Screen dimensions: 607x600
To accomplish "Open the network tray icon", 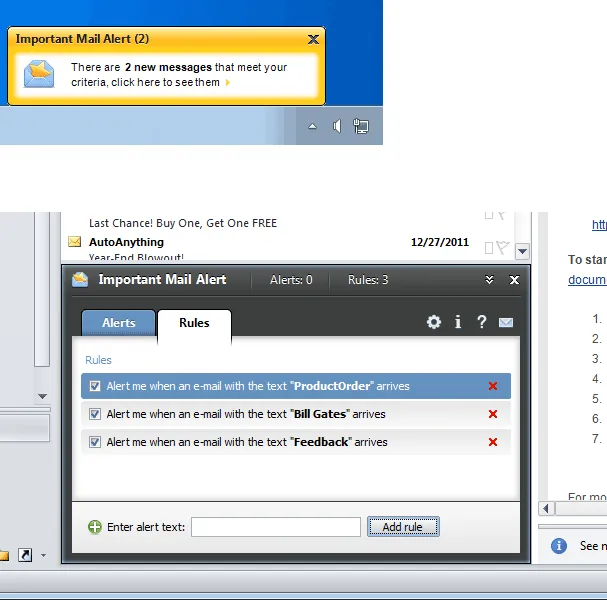I will (361, 126).
